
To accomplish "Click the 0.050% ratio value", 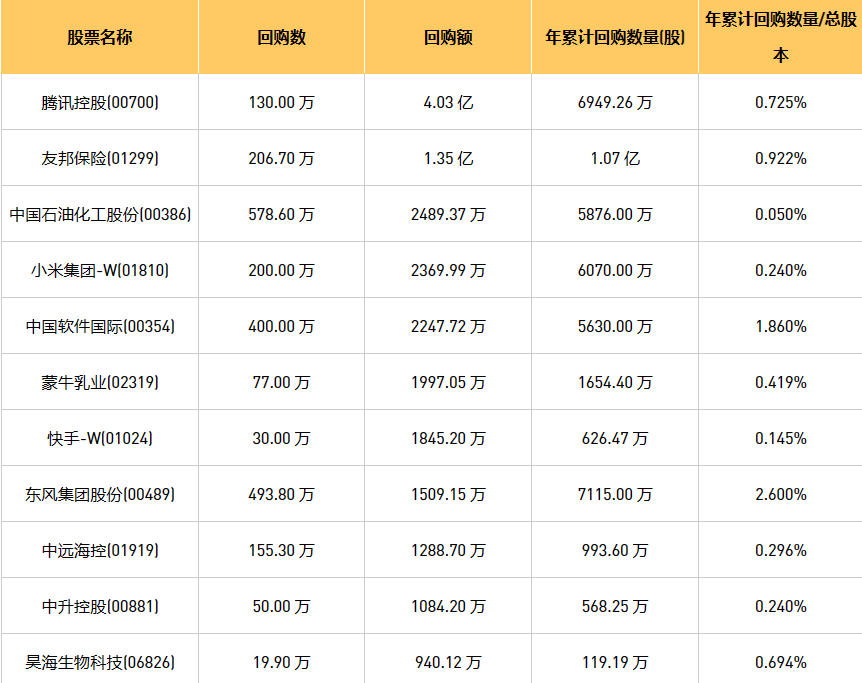I will [x=781, y=214].
